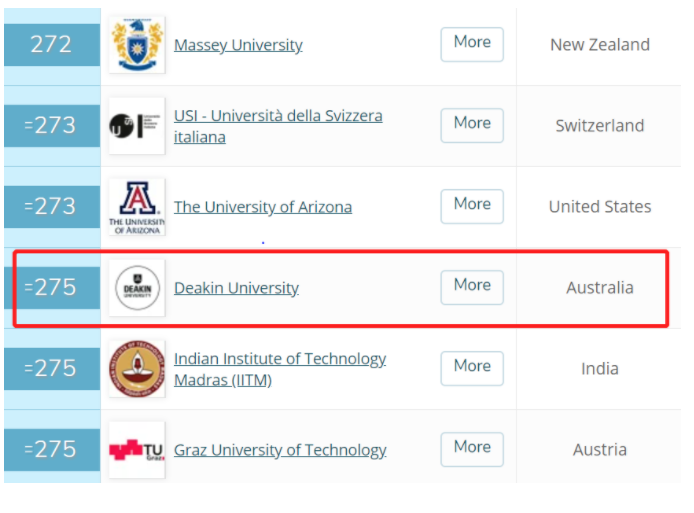Open the USI Università della Svizzera italiana link
Image resolution: width=694 pixels, height=513 pixels.
(x=278, y=126)
